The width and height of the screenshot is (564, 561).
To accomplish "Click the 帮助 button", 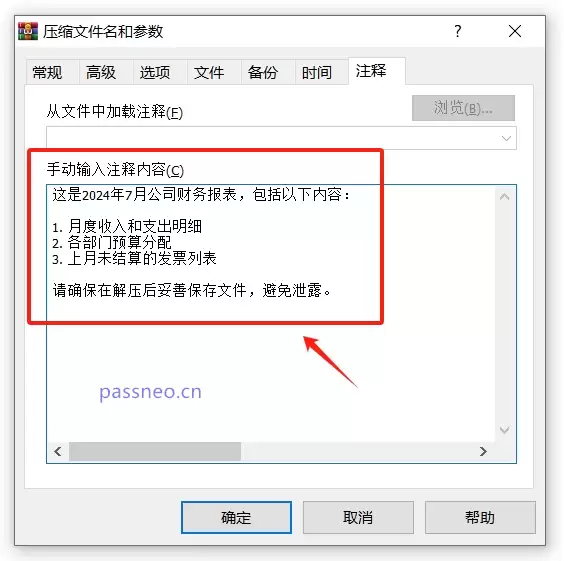I will (480, 517).
